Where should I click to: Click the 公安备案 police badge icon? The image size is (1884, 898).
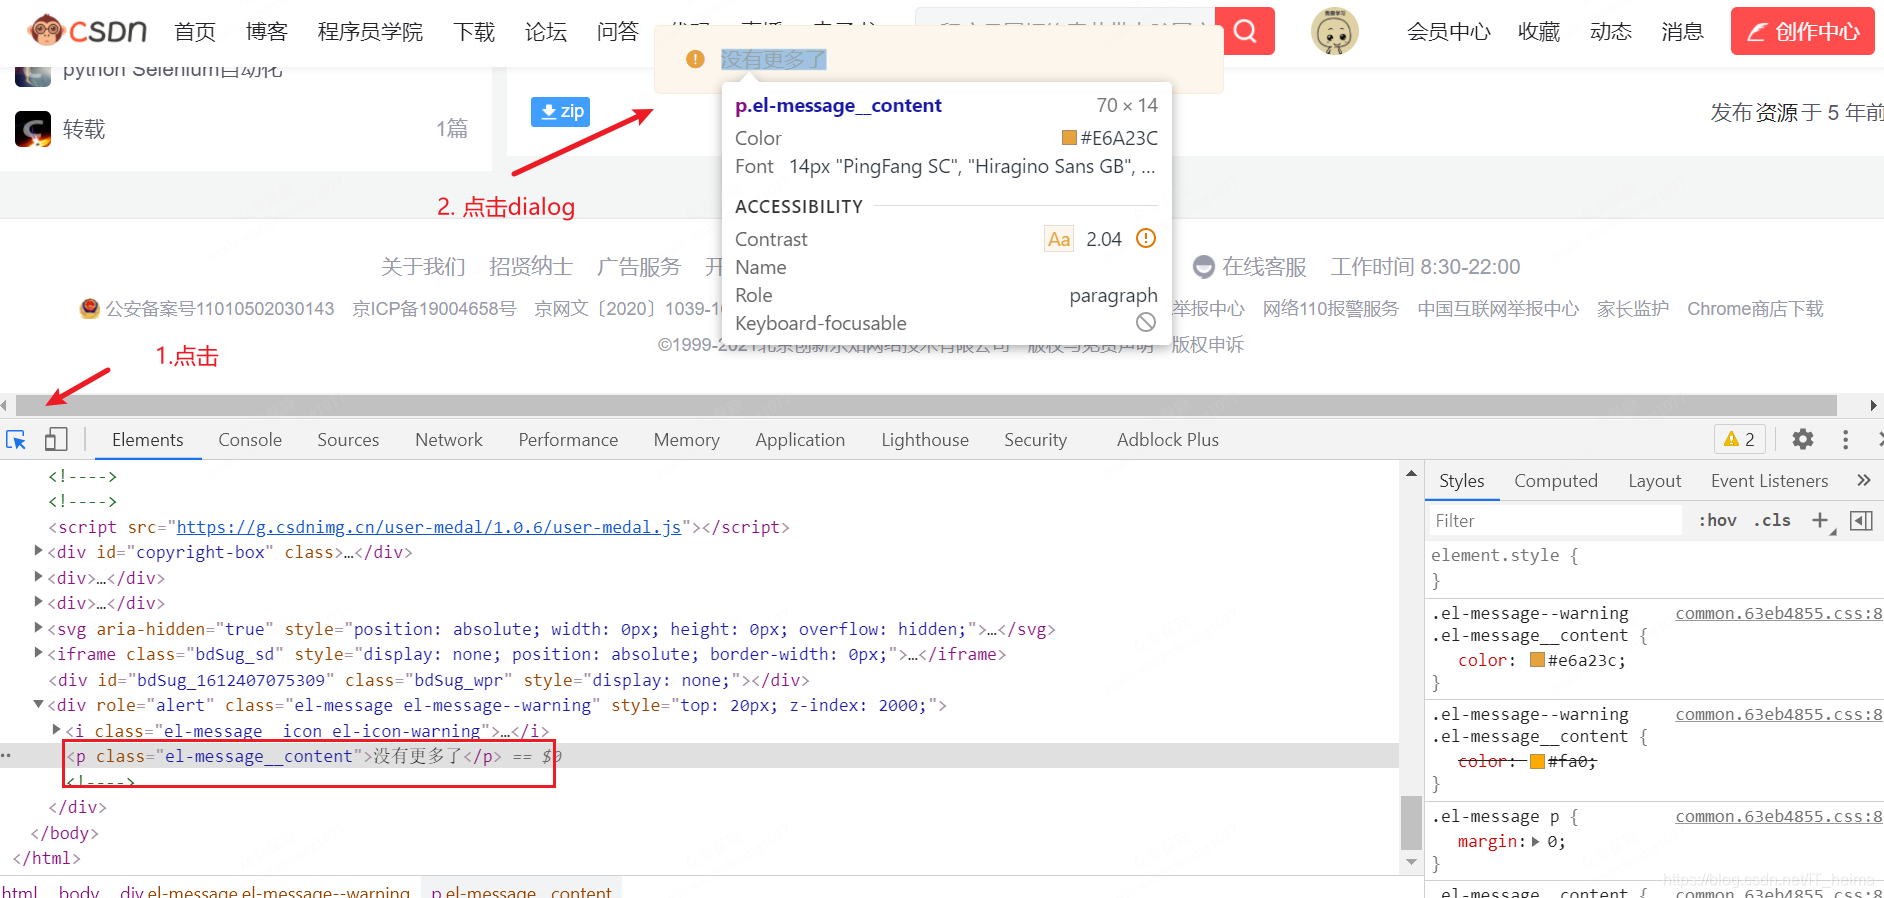point(90,308)
